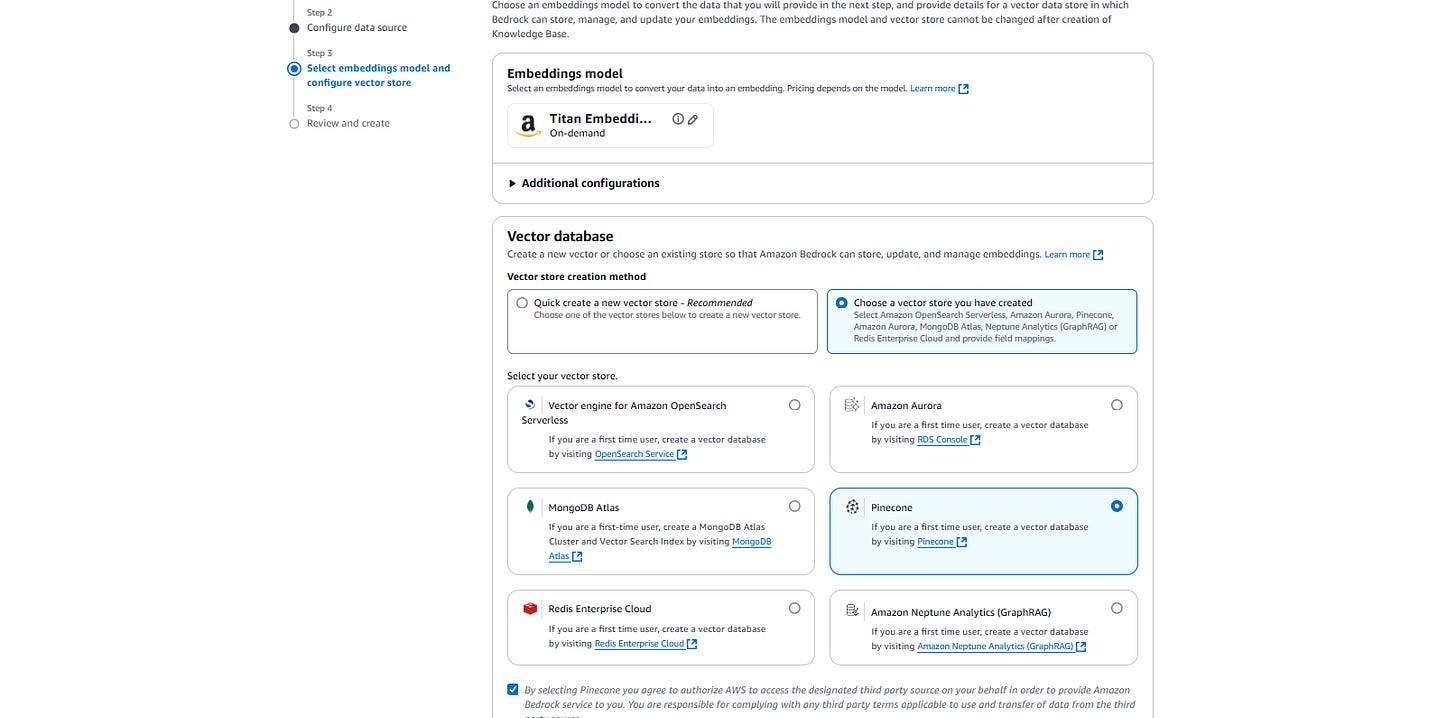This screenshot has width=1456, height=718.
Task: Select the MongoDB Atlas radio button
Action: (x=795, y=506)
